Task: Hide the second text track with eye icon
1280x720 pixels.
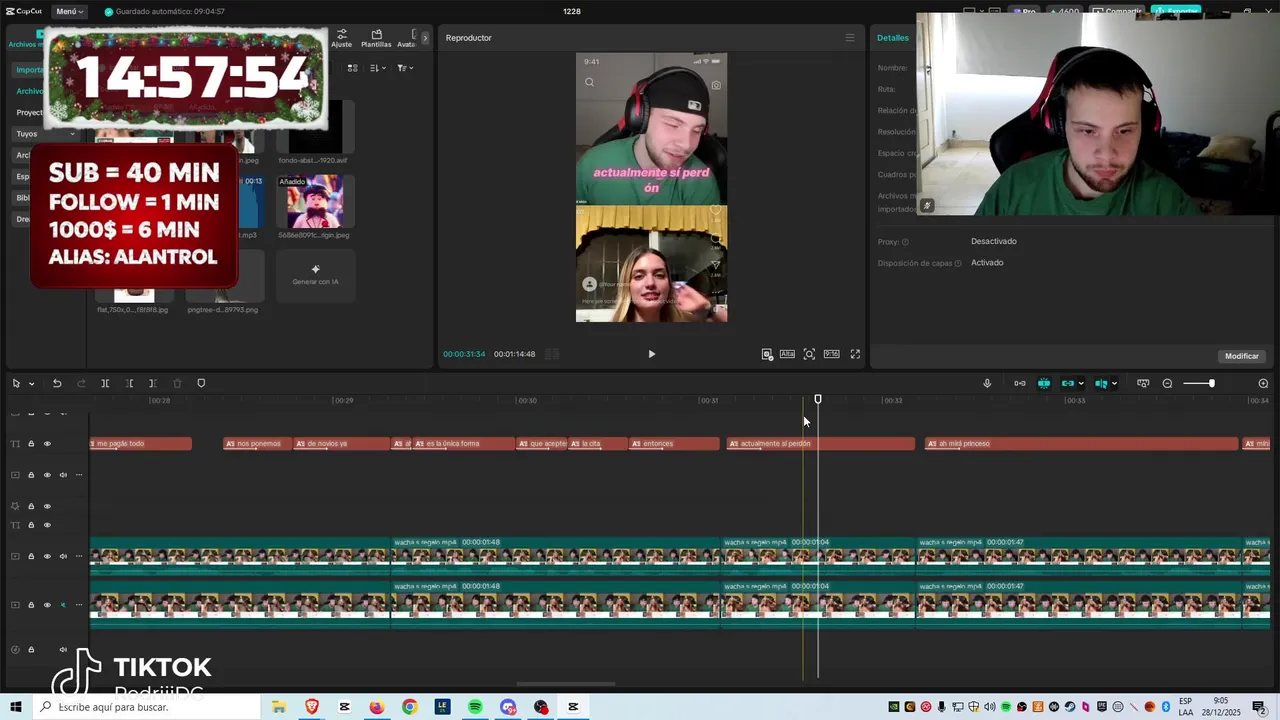Action: 47,525
